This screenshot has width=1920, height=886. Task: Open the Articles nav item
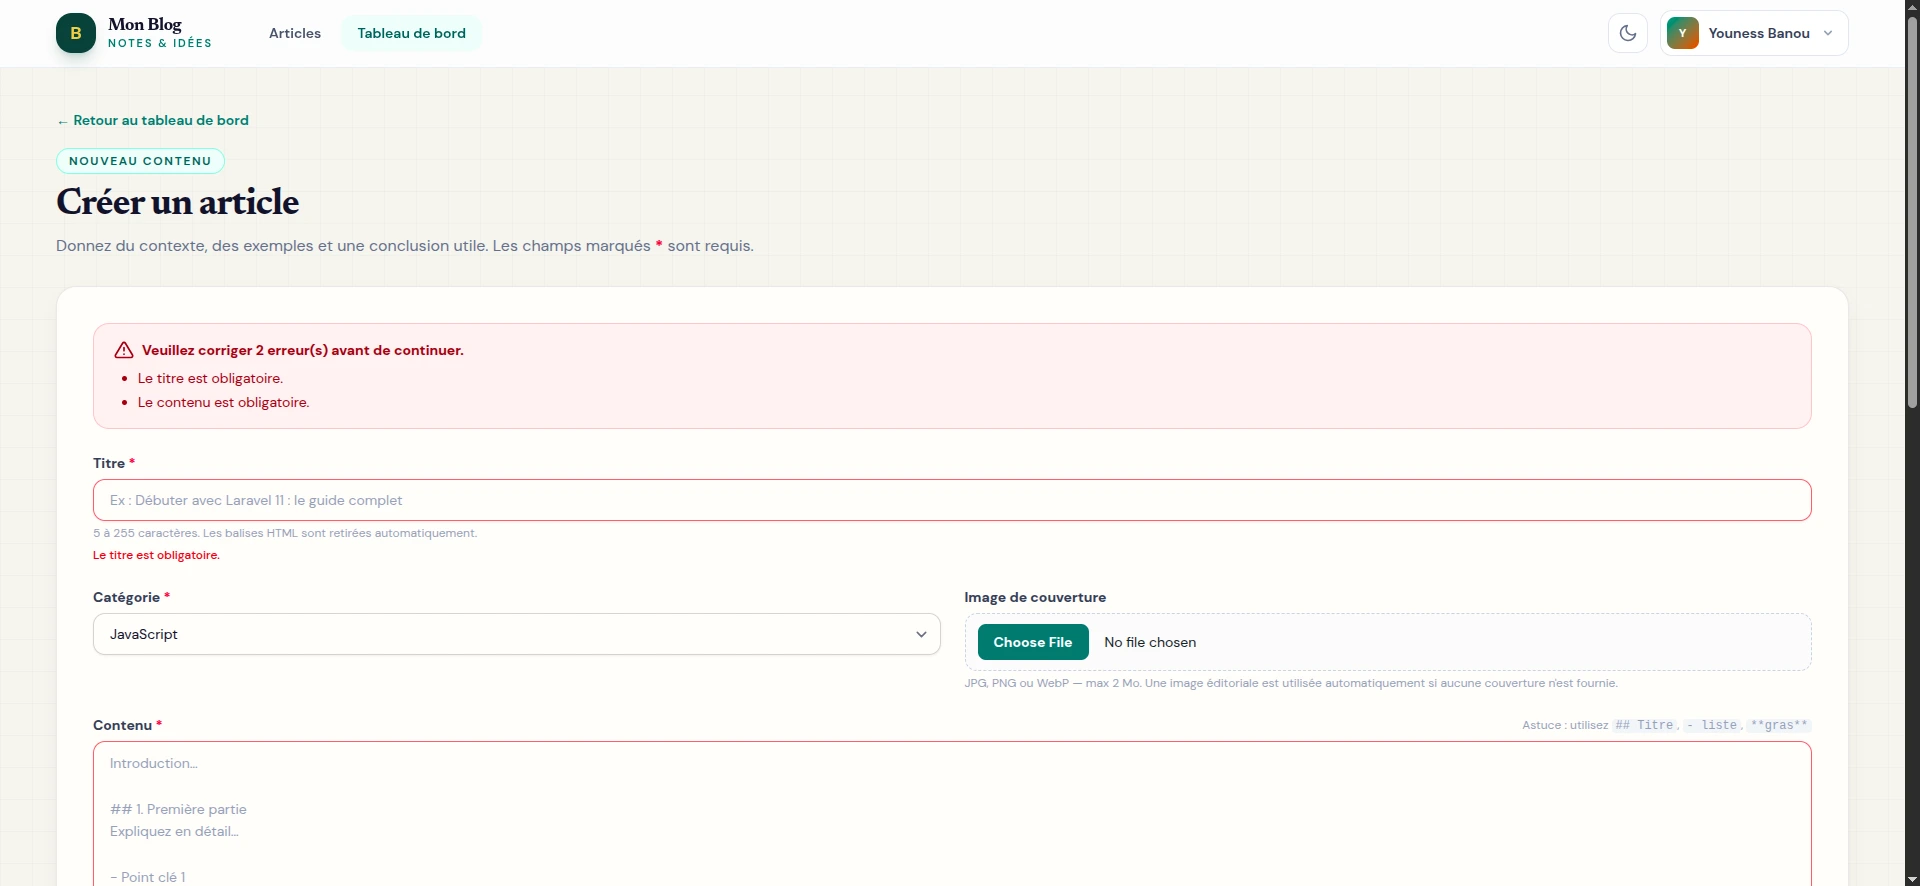point(295,33)
